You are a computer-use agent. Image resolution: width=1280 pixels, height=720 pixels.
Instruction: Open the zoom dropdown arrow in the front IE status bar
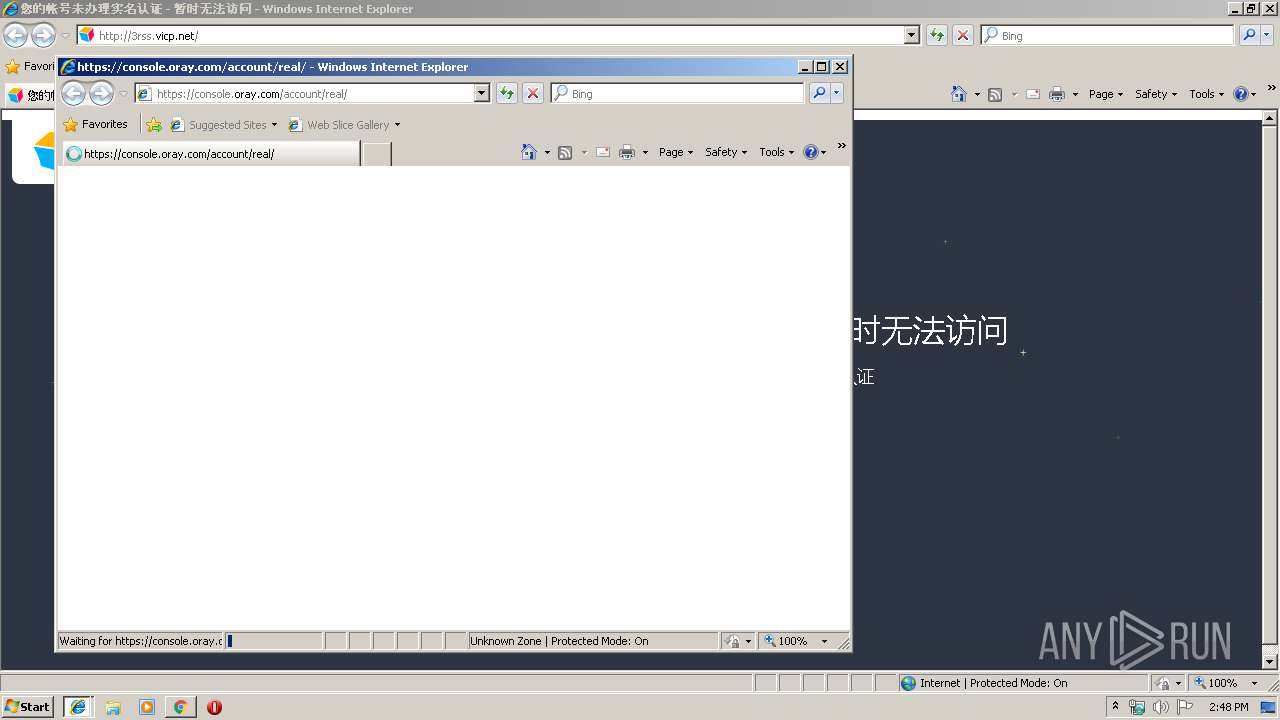coord(824,641)
